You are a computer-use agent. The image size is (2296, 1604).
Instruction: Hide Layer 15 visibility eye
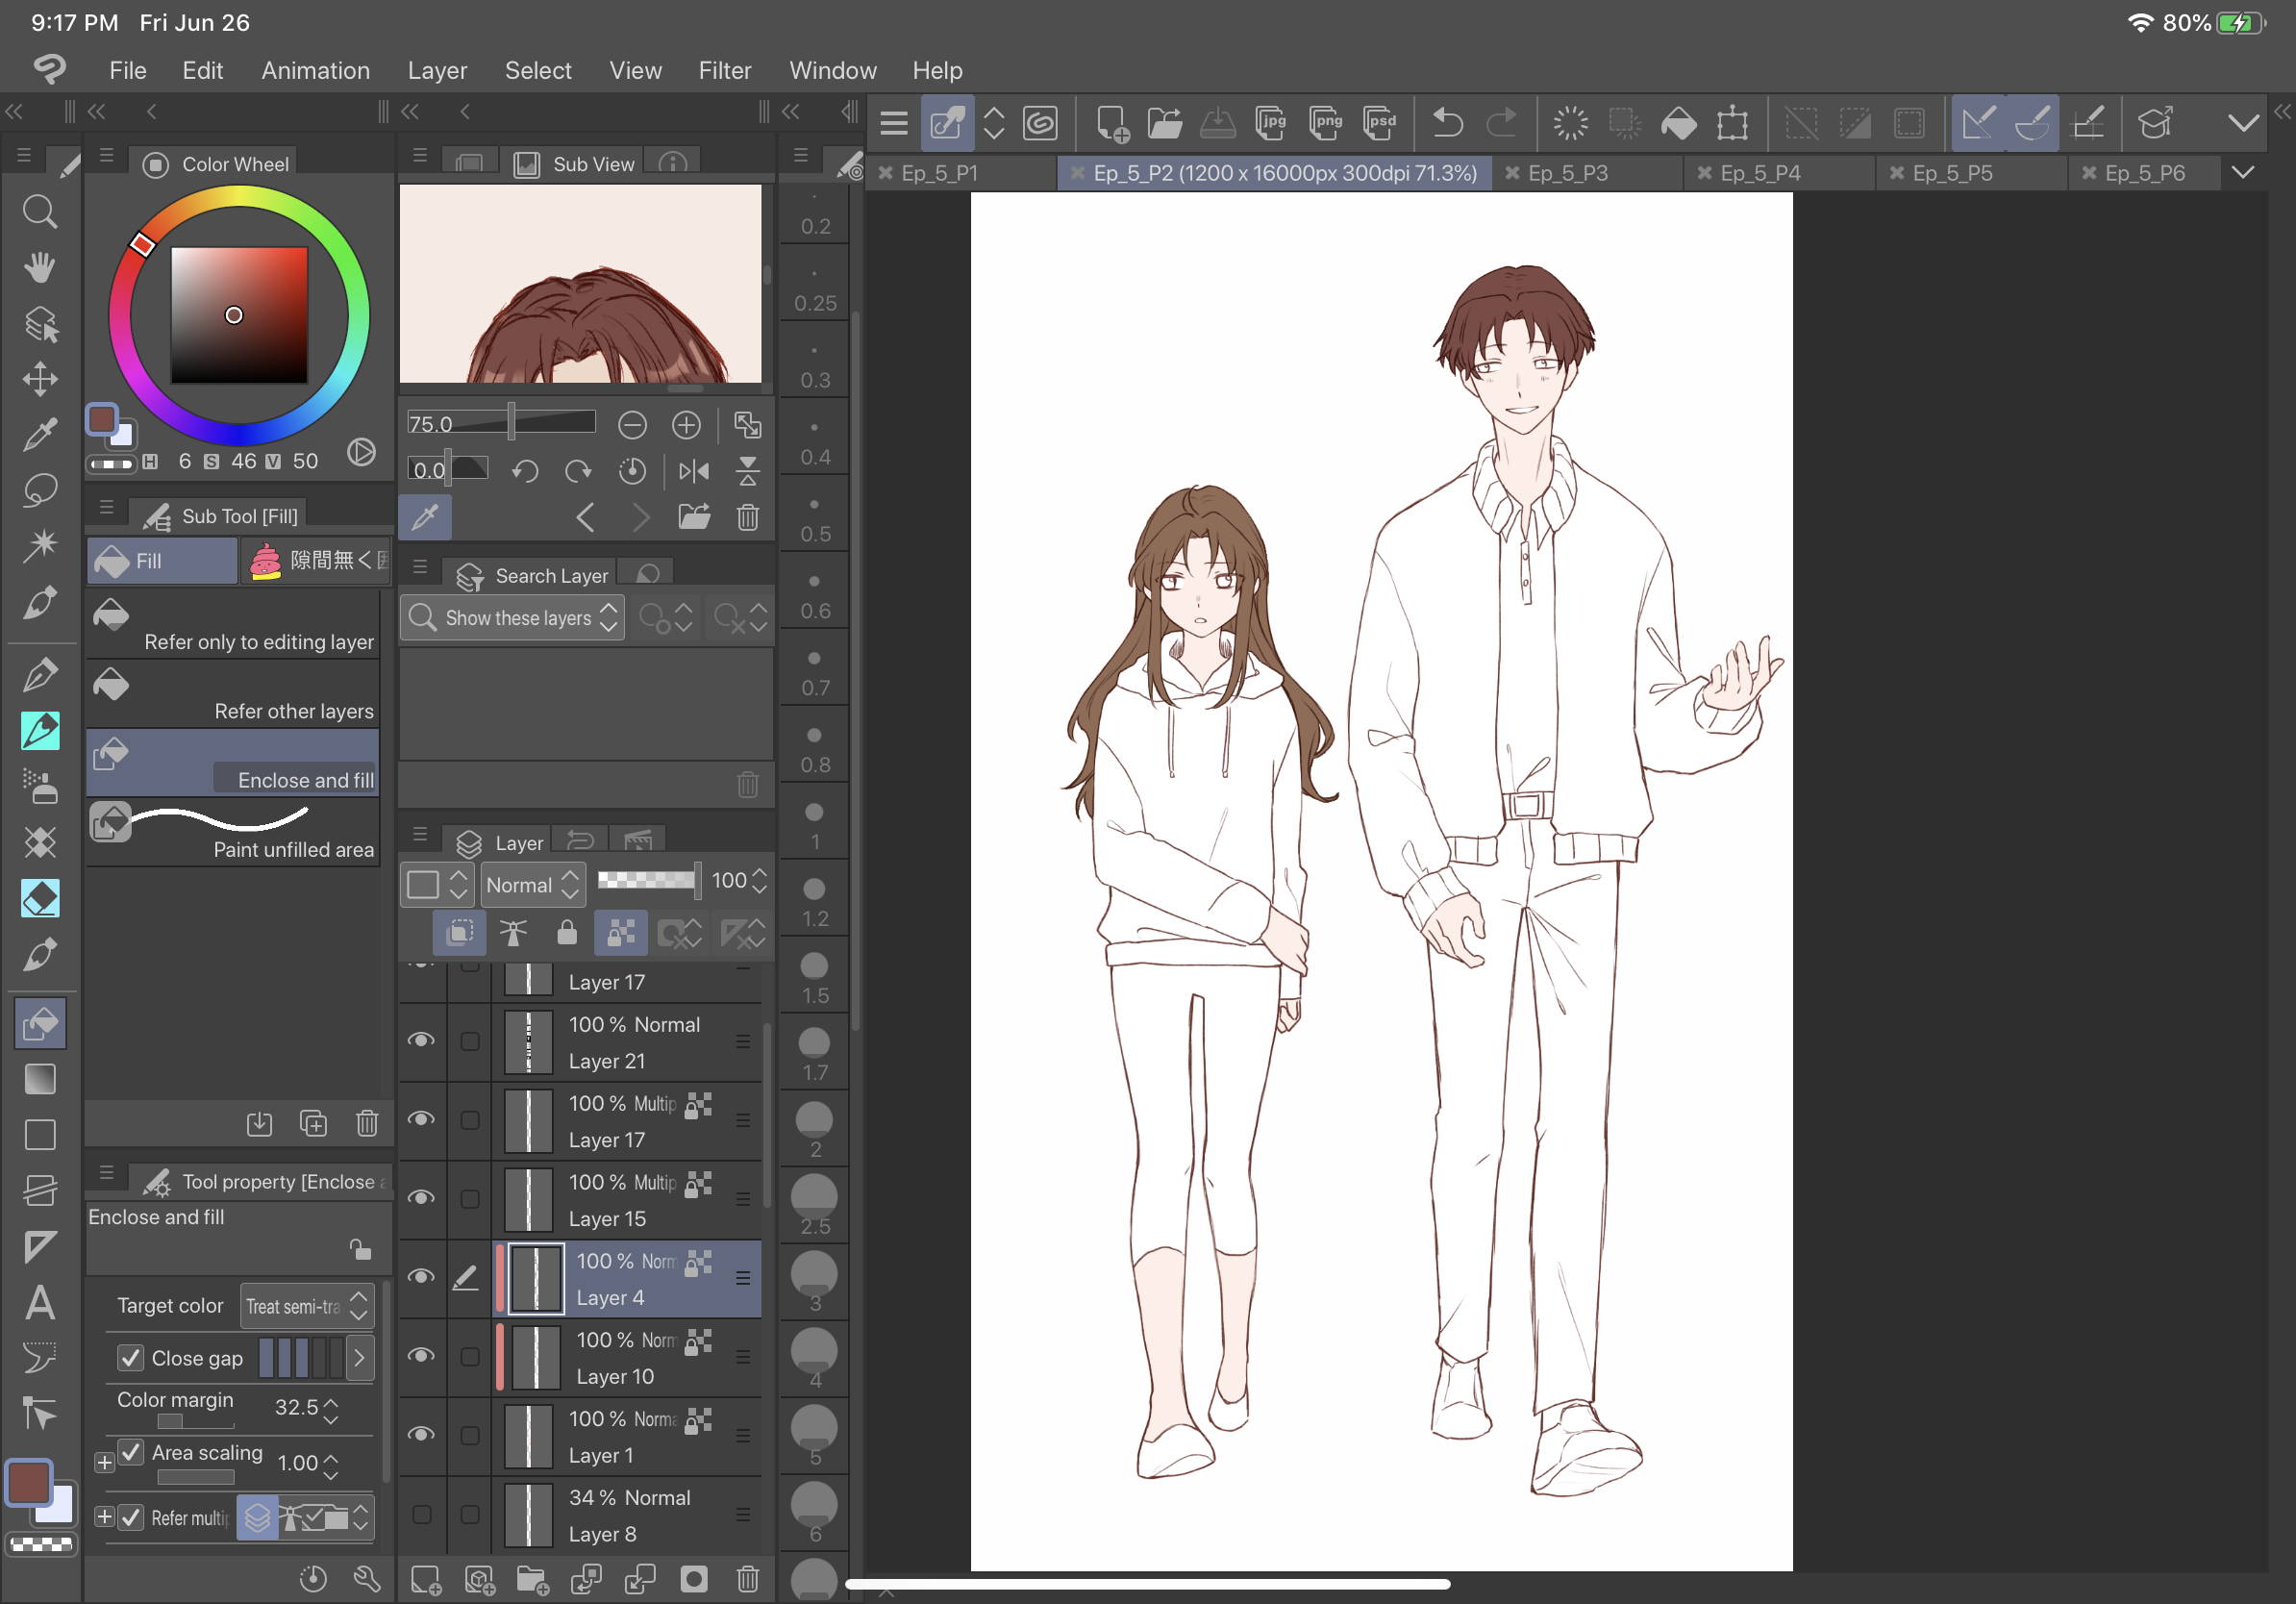point(421,1198)
